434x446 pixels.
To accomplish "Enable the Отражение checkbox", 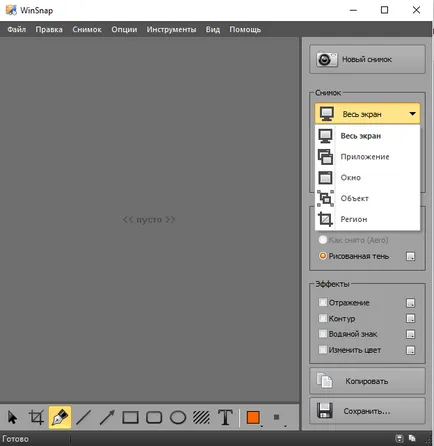I will [323, 302].
